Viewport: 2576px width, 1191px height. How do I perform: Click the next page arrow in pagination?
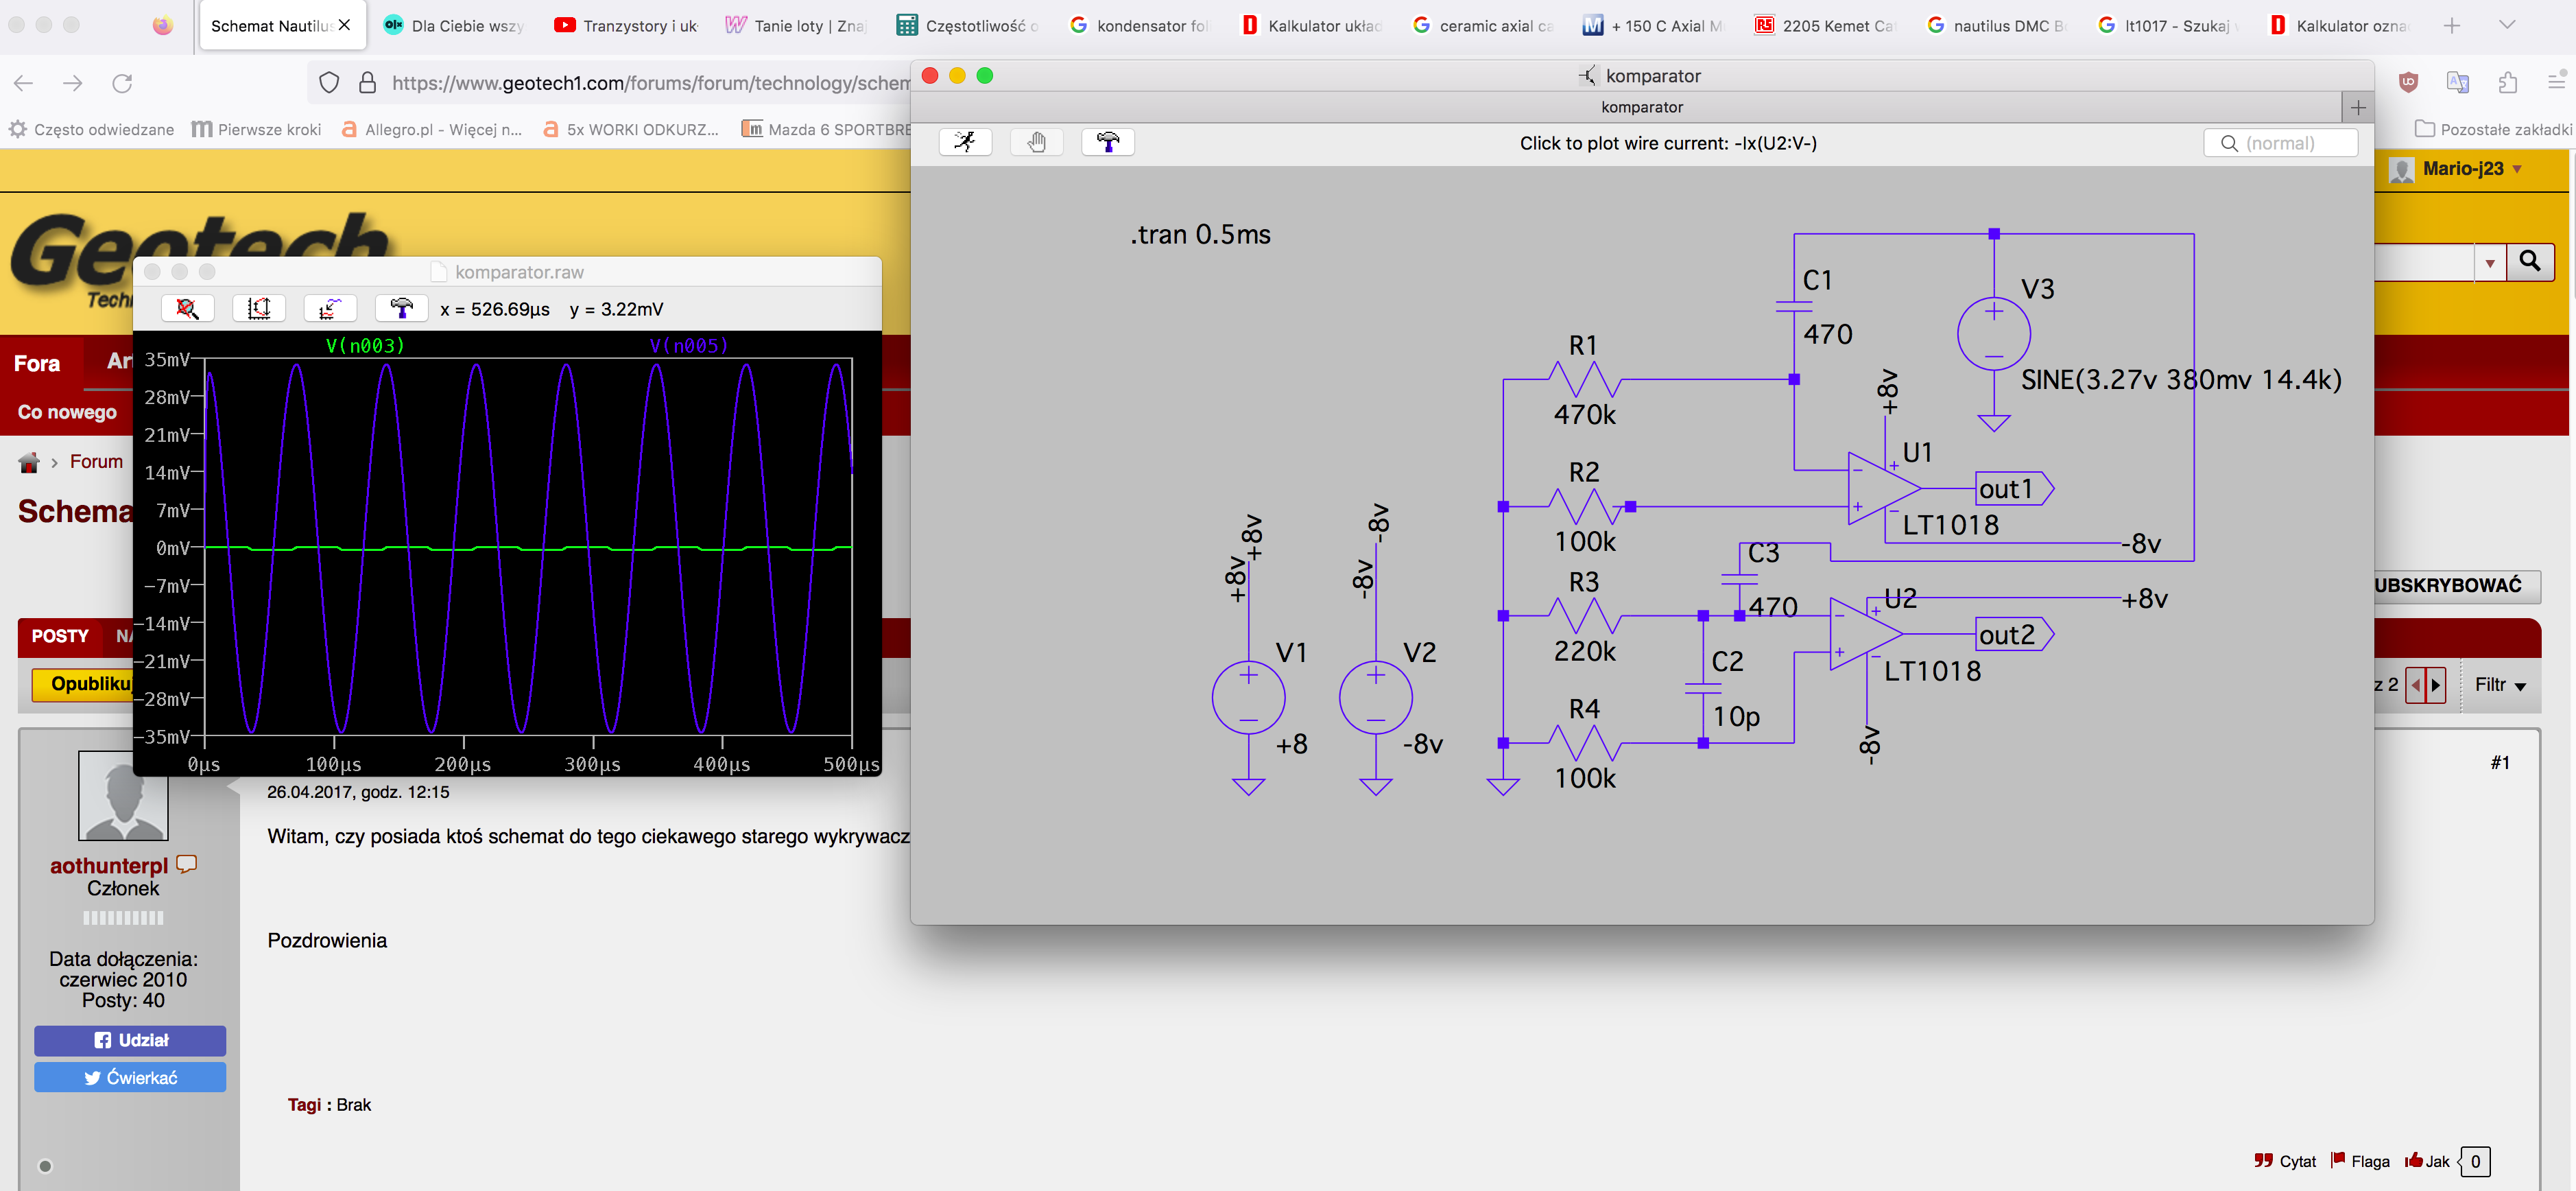click(2435, 685)
